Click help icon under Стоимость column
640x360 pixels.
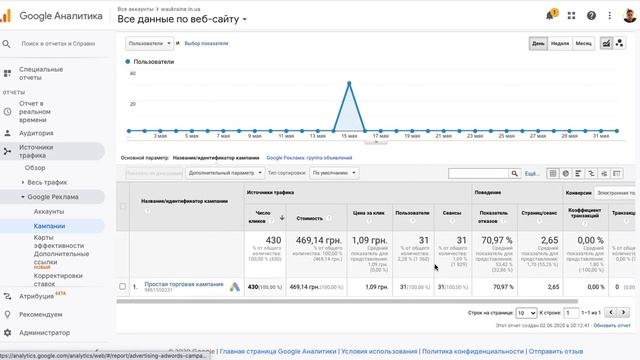329,218
